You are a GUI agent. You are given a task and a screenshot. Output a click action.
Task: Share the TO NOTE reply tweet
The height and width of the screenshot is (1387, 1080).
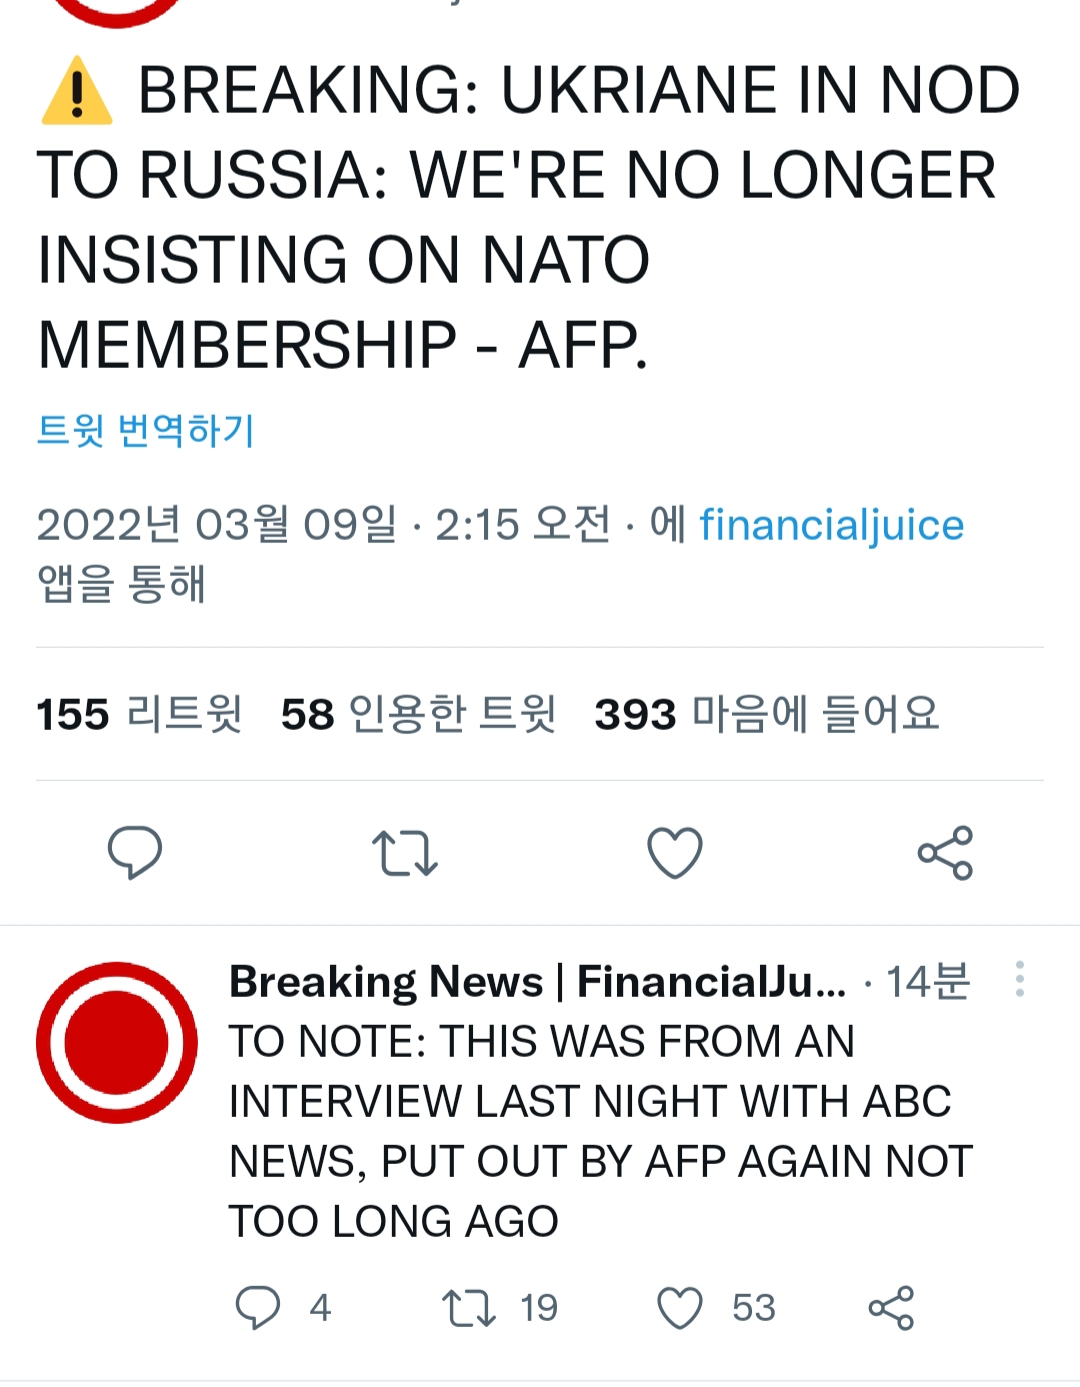891,1307
